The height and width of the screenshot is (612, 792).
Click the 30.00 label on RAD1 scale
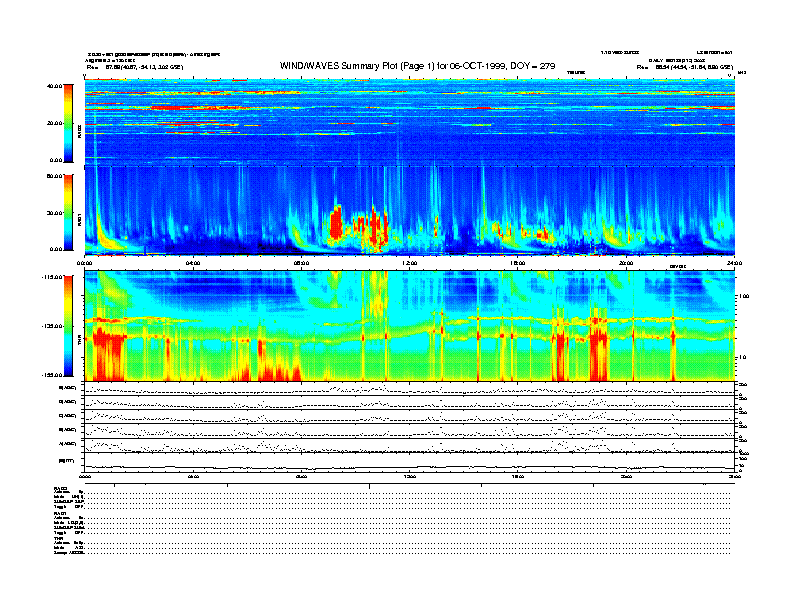point(54,213)
